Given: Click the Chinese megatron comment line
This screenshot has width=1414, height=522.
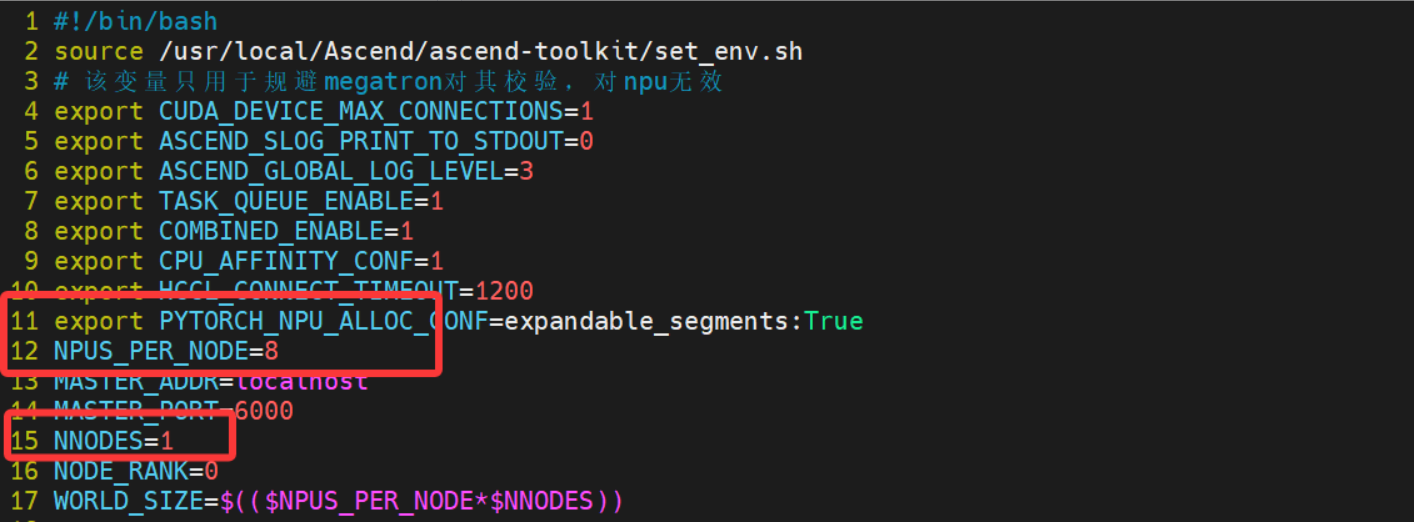Looking at the screenshot, I should (x=388, y=81).
